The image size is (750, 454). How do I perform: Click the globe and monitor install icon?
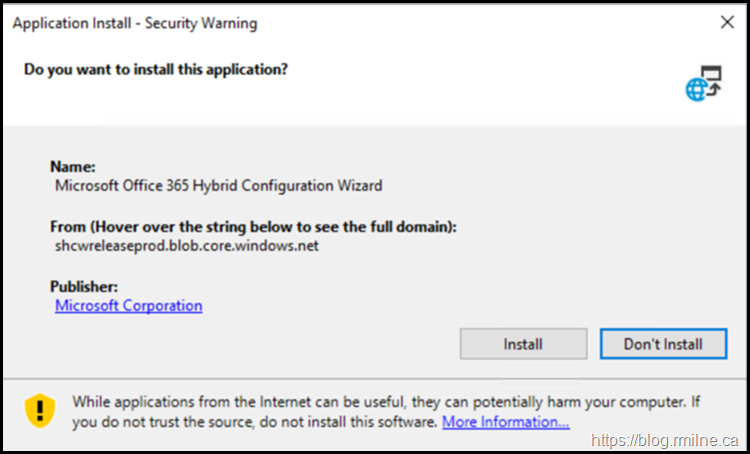tap(703, 85)
